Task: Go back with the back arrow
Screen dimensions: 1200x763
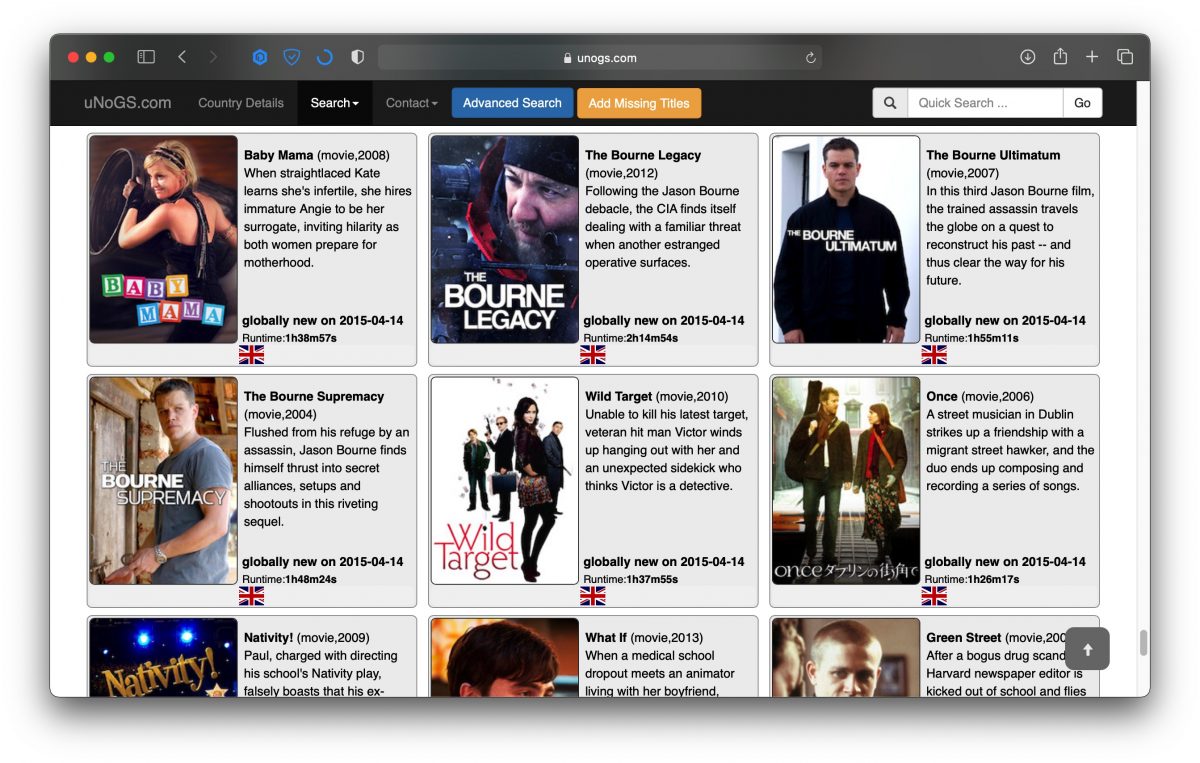Action: pos(182,57)
